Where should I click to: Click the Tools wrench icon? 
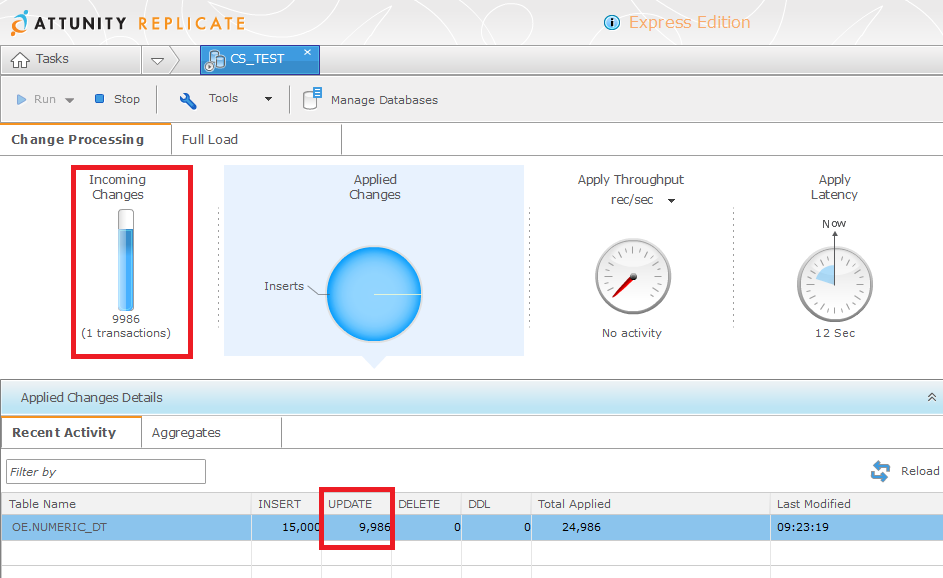click(x=188, y=100)
